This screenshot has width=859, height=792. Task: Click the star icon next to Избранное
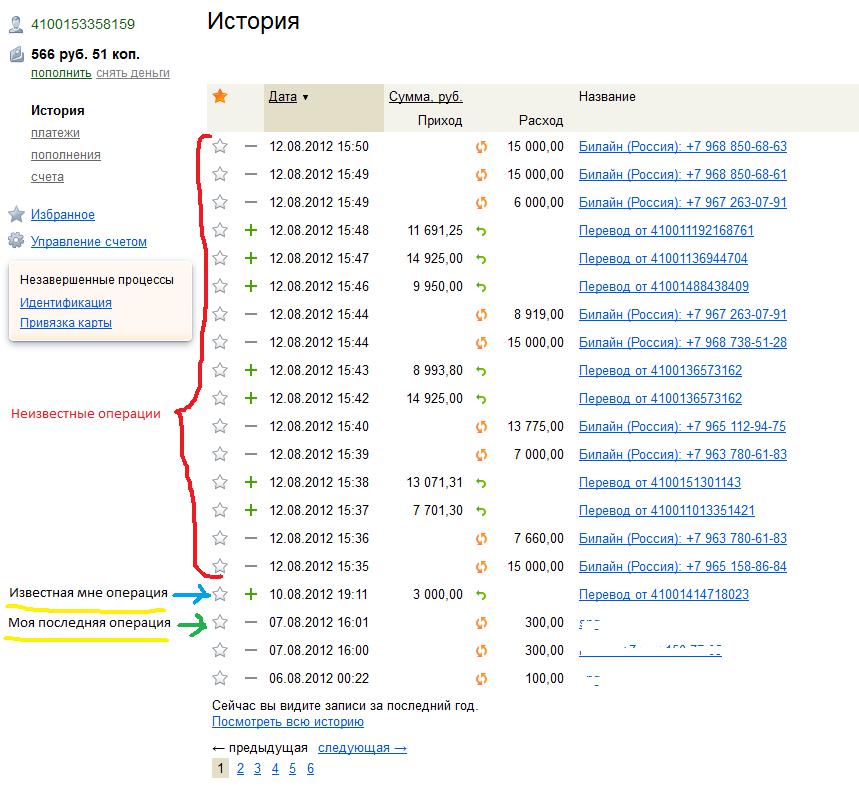click(x=16, y=214)
